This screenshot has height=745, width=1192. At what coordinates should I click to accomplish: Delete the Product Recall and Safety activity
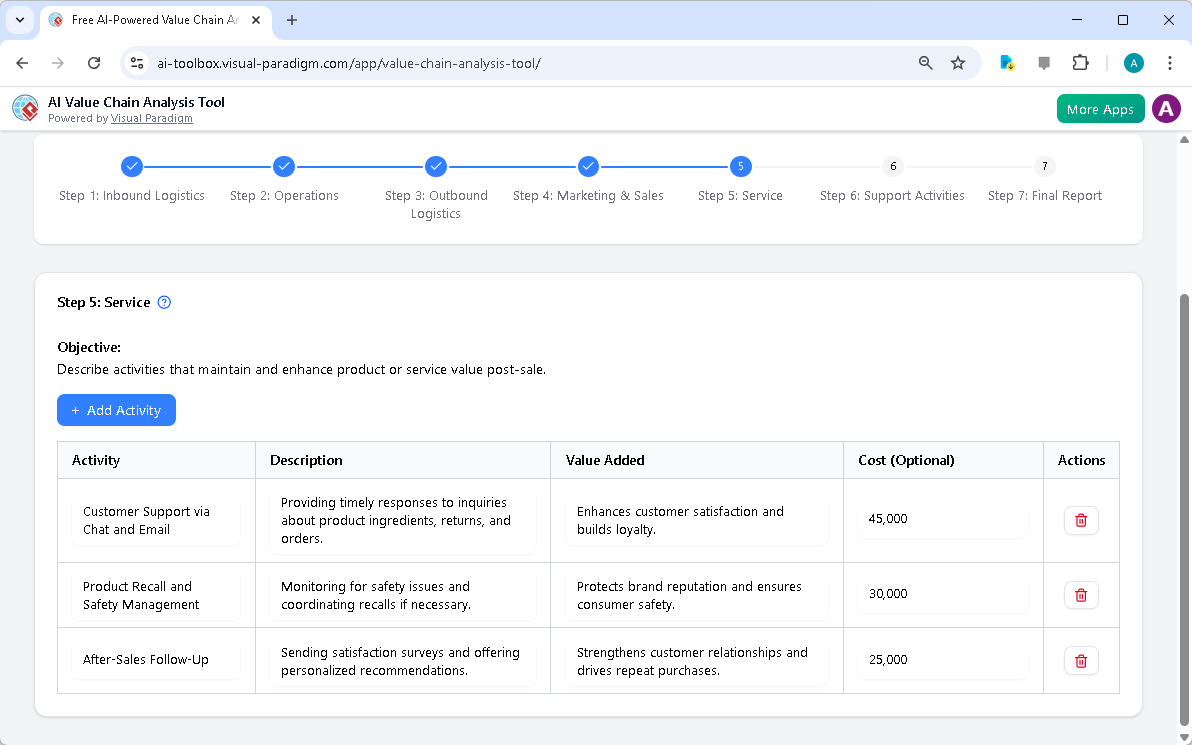point(1081,594)
